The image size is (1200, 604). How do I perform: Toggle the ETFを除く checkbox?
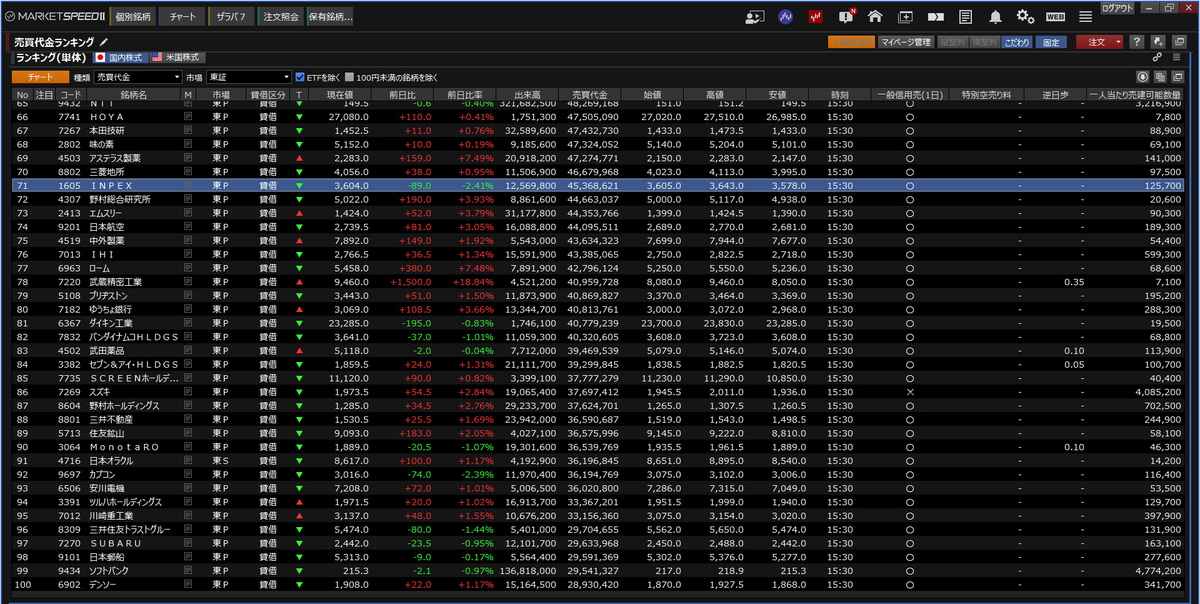click(x=300, y=76)
